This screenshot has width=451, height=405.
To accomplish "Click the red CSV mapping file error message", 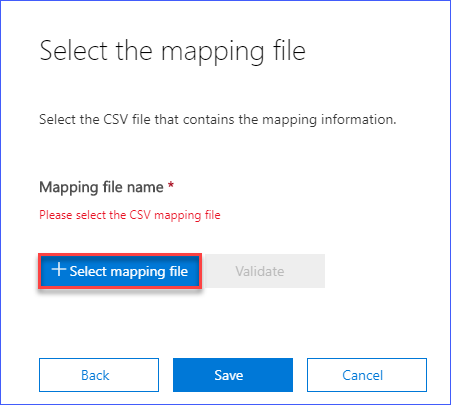I will pos(130,215).
